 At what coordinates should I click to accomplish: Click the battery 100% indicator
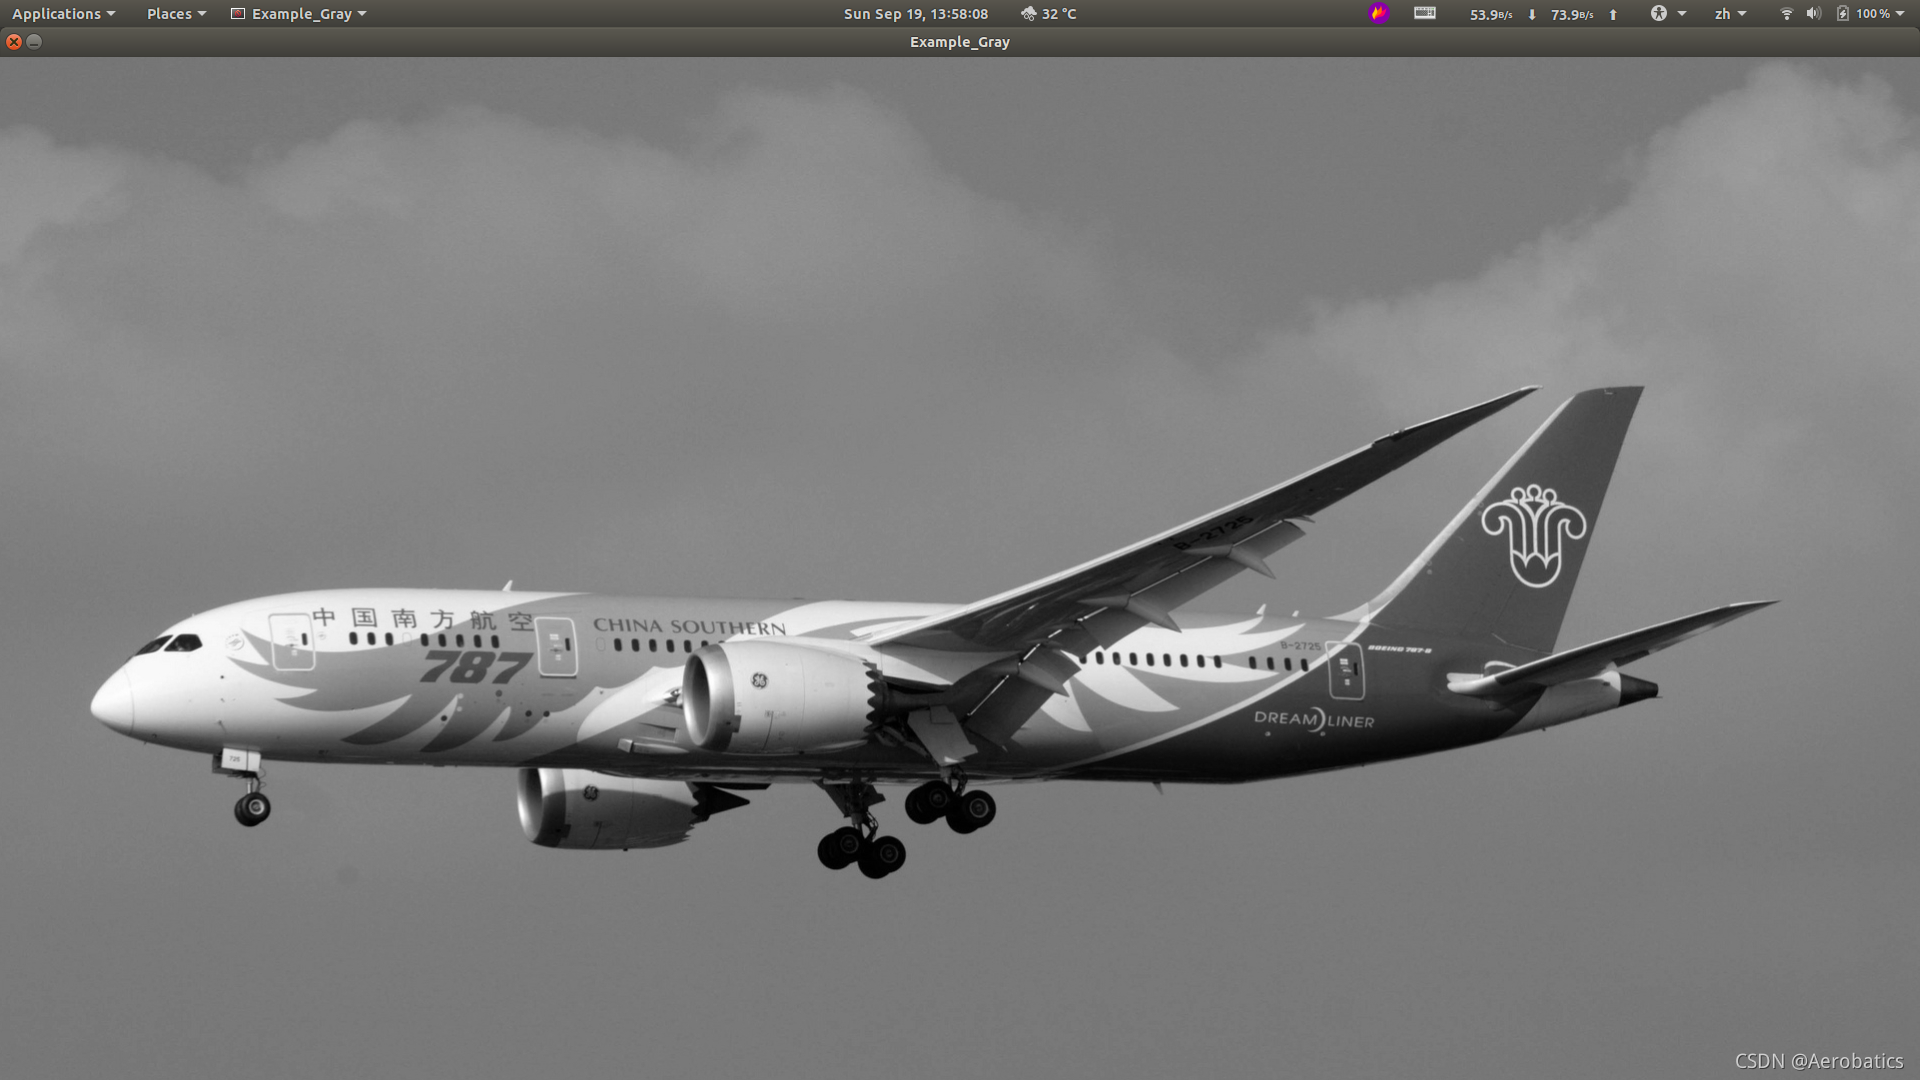coord(1863,14)
